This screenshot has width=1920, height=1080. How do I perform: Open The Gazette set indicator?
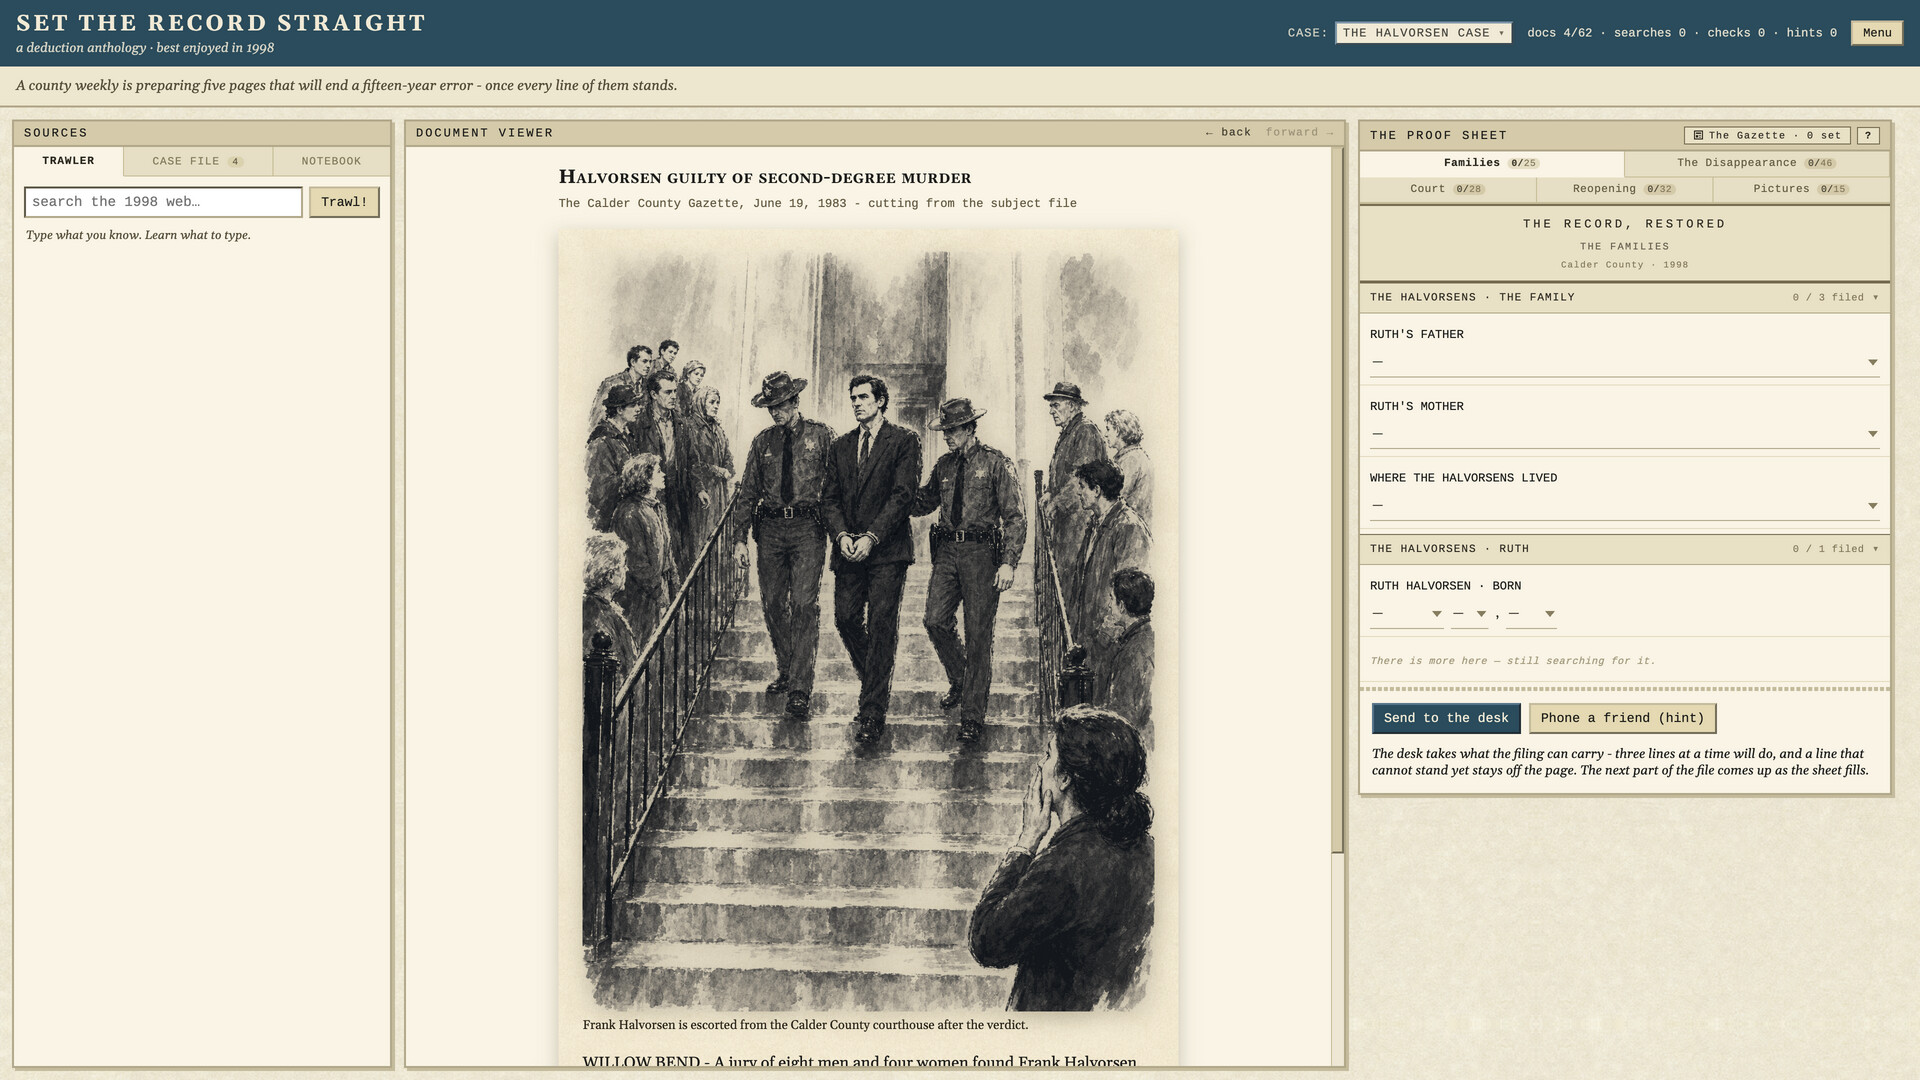click(x=1767, y=135)
